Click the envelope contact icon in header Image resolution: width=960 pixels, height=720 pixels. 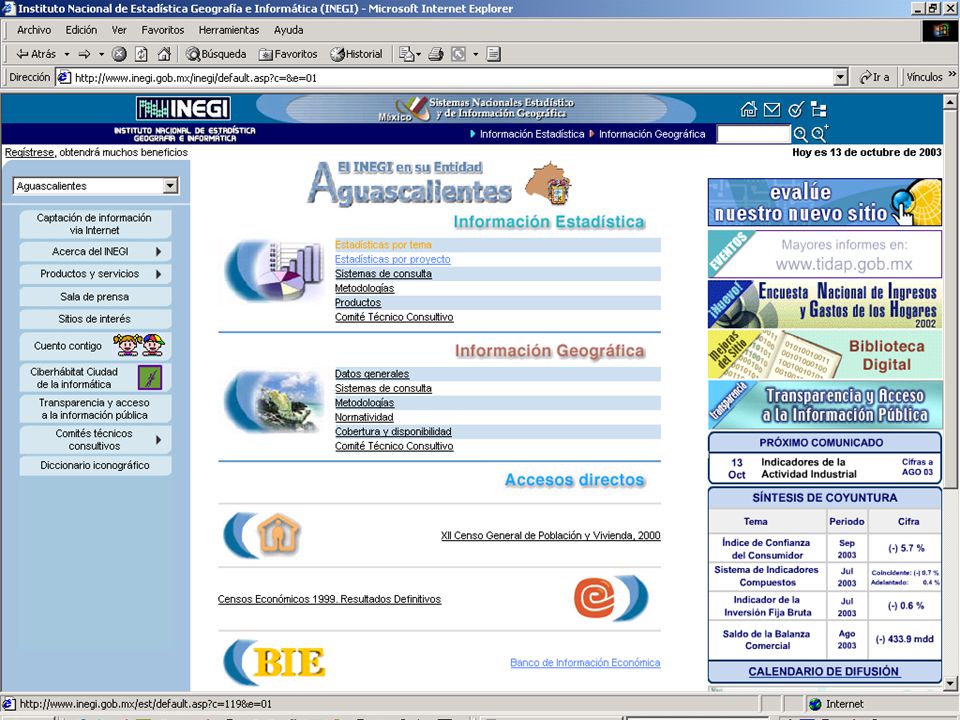(x=772, y=110)
